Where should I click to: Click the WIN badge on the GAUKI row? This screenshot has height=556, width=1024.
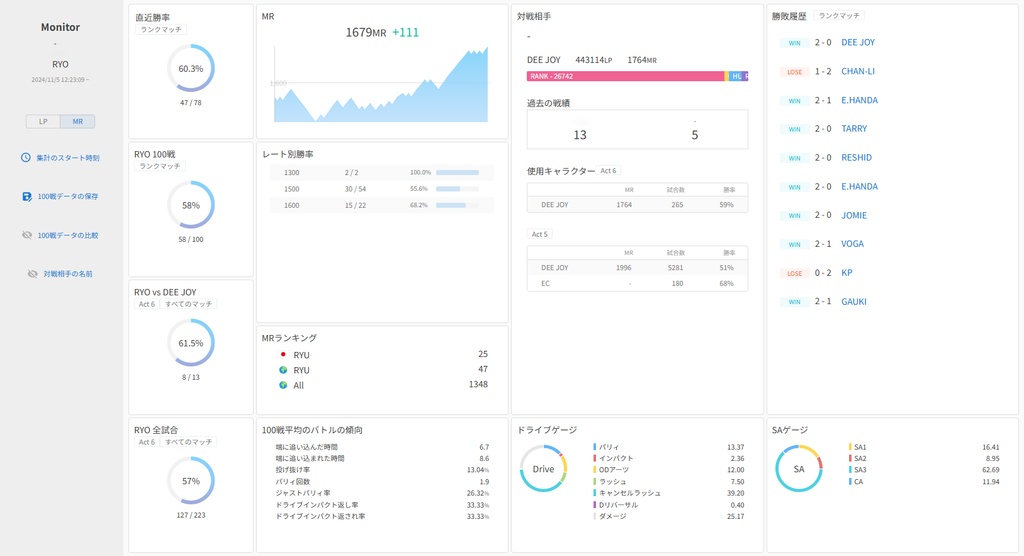coord(794,302)
